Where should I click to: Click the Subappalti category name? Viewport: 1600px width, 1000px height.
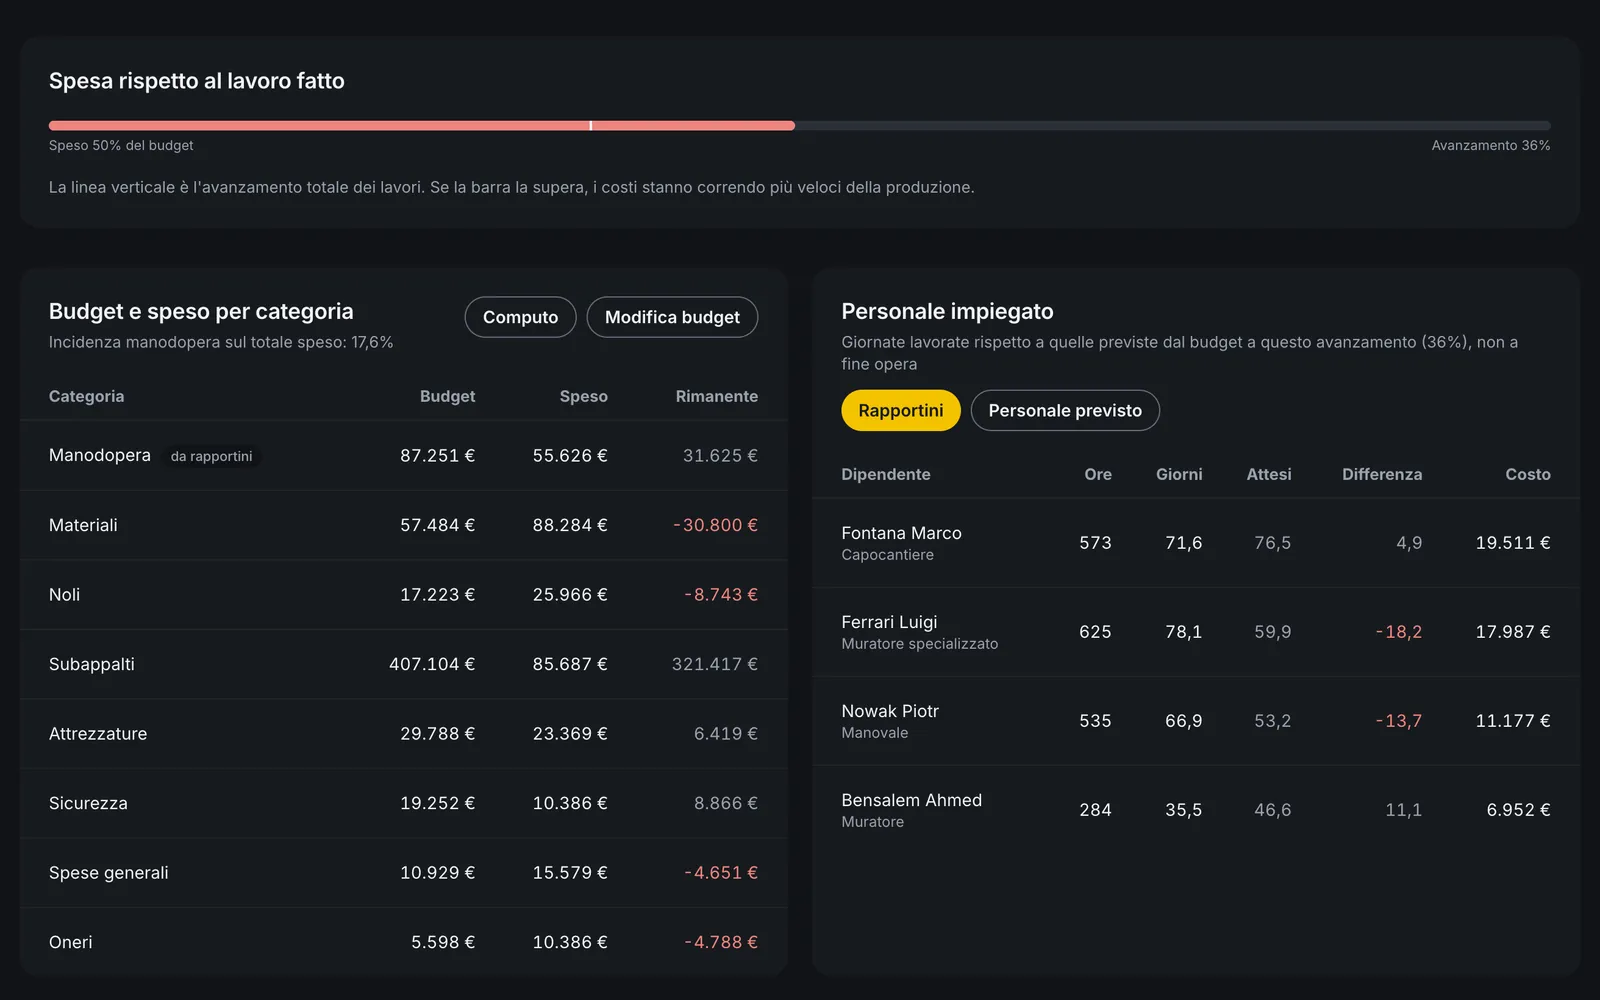point(91,664)
